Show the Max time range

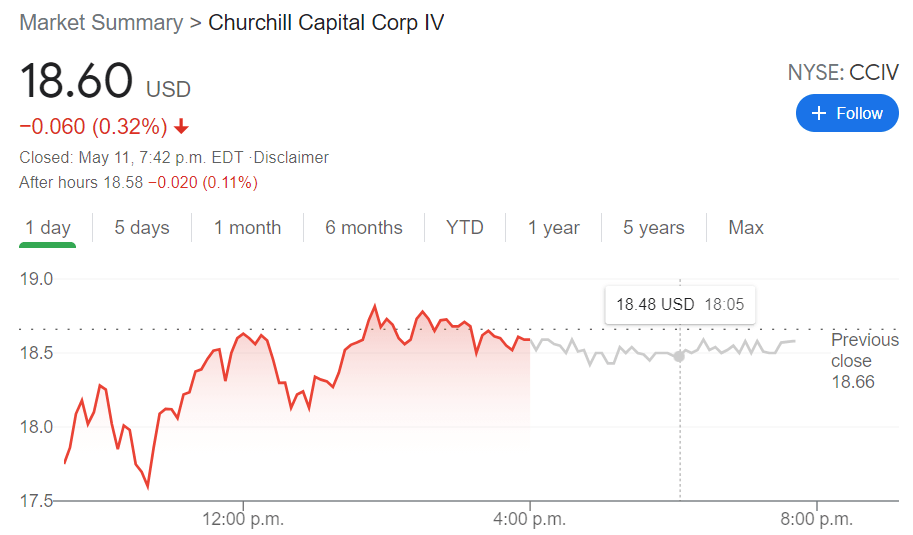click(746, 228)
